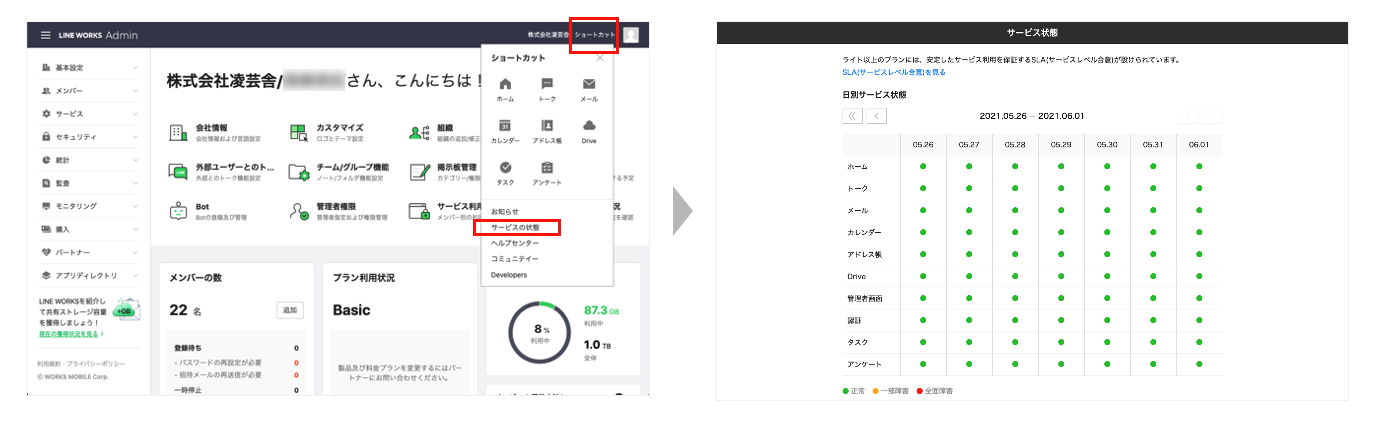1377x425 pixels.
Task: Expand the 統計 sidebar chevron
Action: click(x=134, y=159)
